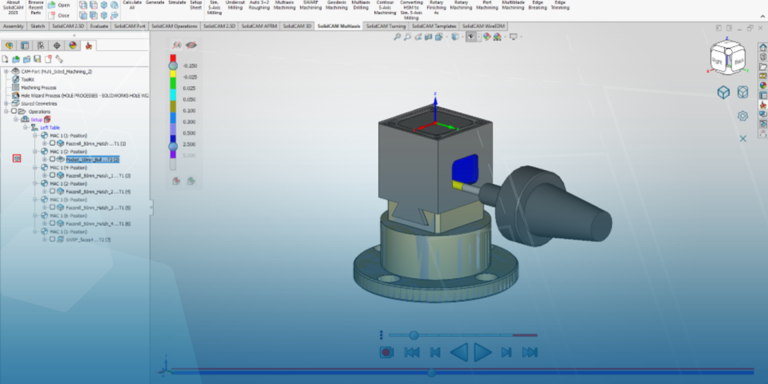Collapse the Setup node
This screenshot has height=384, width=768.
16,120
